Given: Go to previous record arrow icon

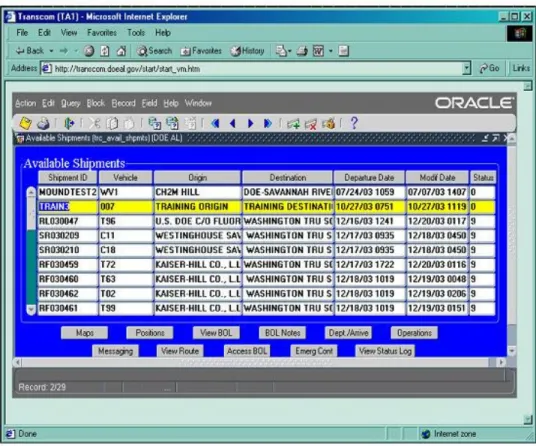Looking at the screenshot, I should point(233,123).
